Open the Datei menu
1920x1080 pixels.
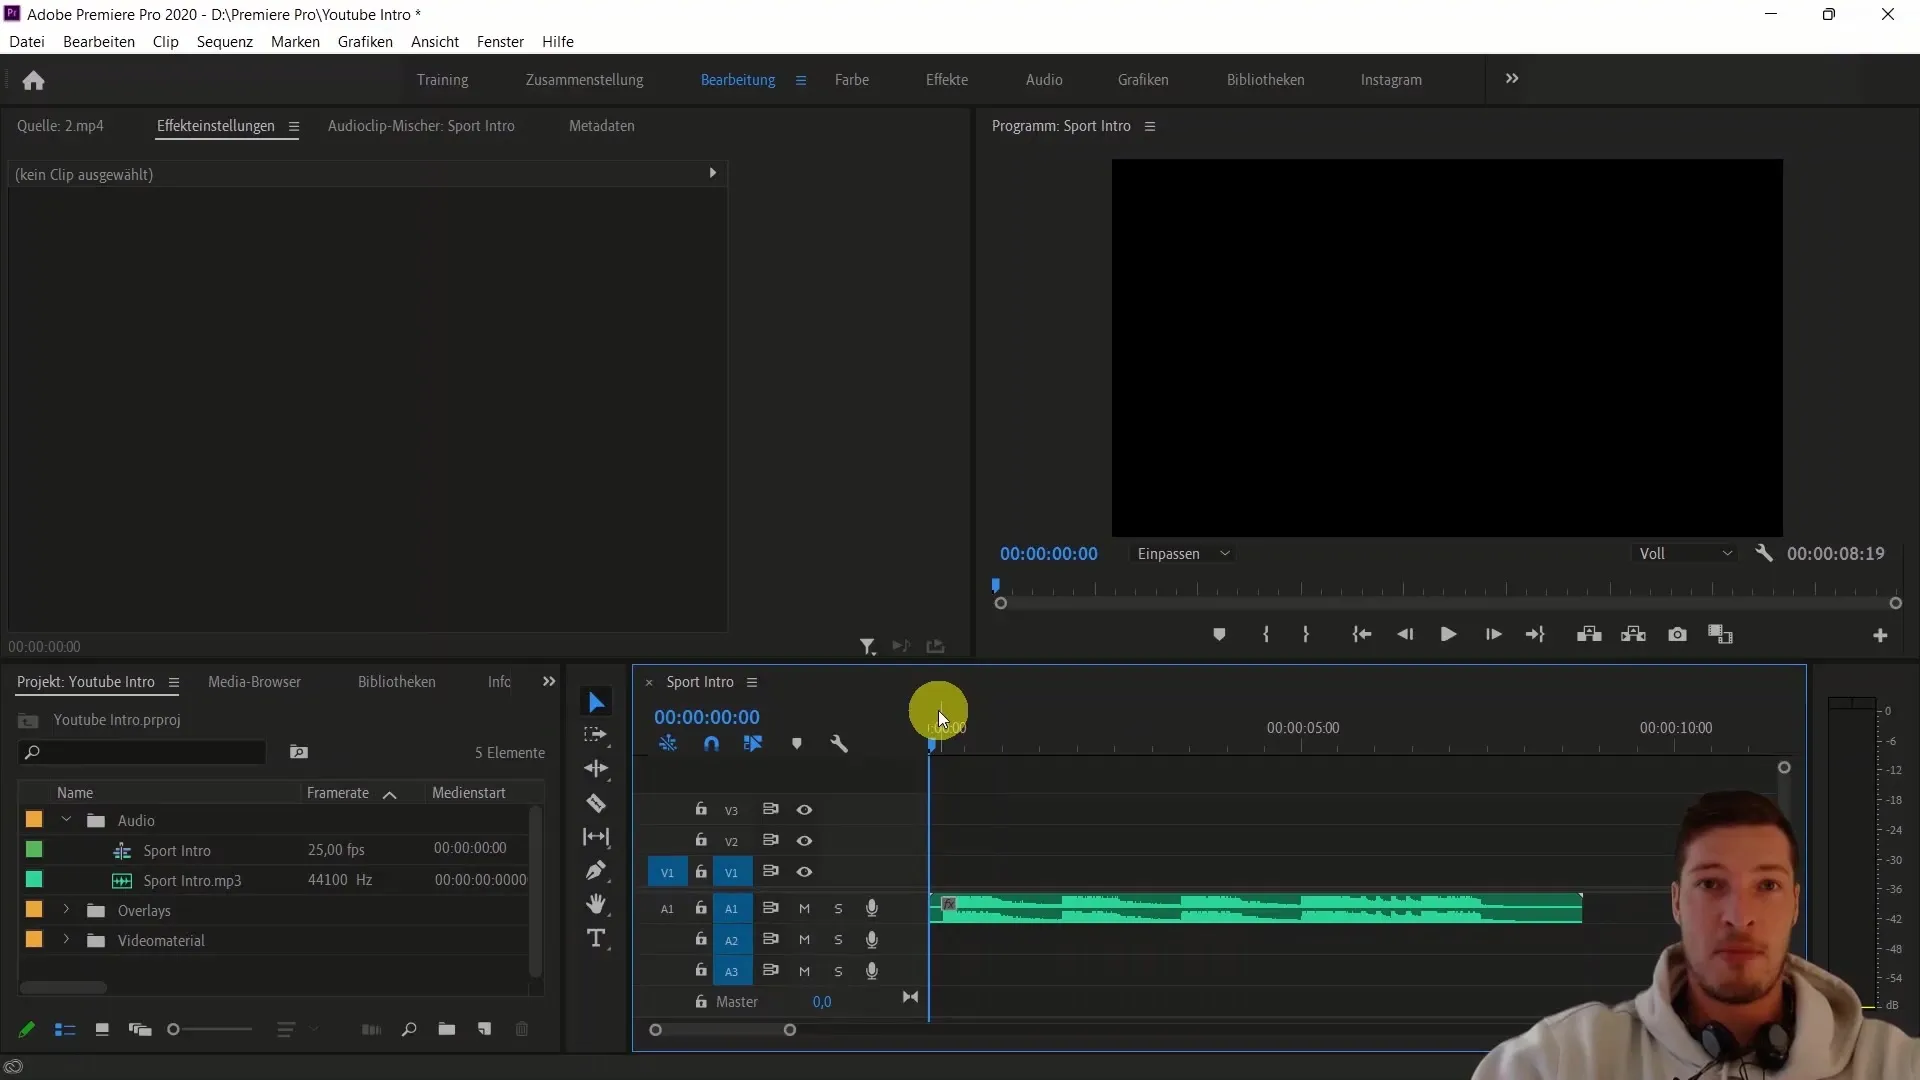tap(27, 42)
